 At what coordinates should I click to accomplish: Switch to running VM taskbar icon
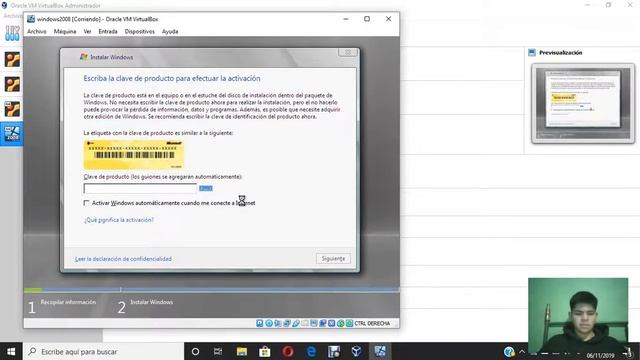(380, 351)
